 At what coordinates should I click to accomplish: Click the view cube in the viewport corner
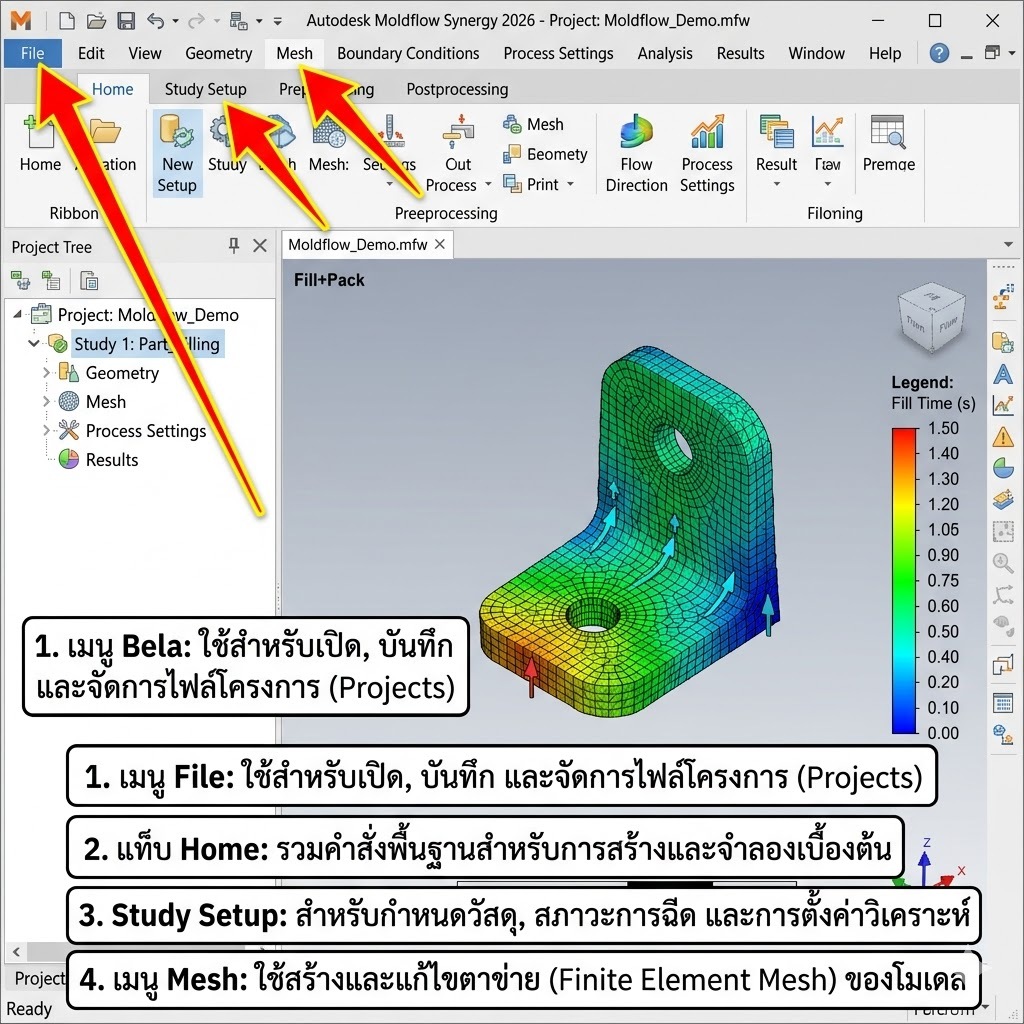tap(932, 318)
